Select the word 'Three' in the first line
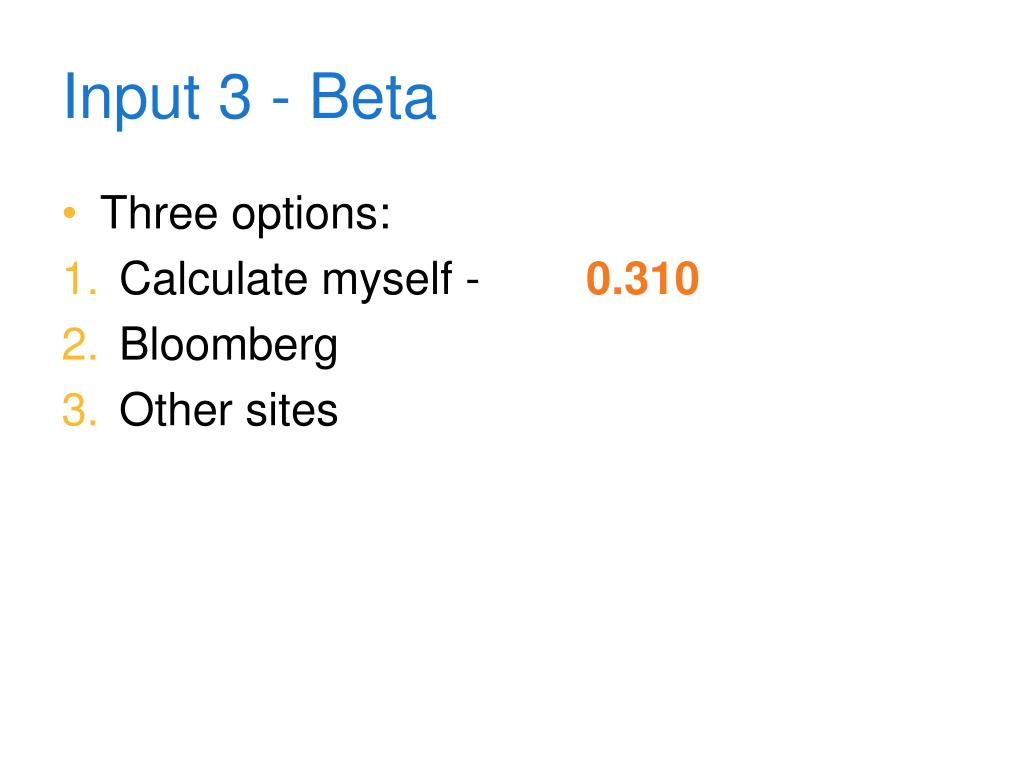 click(159, 213)
